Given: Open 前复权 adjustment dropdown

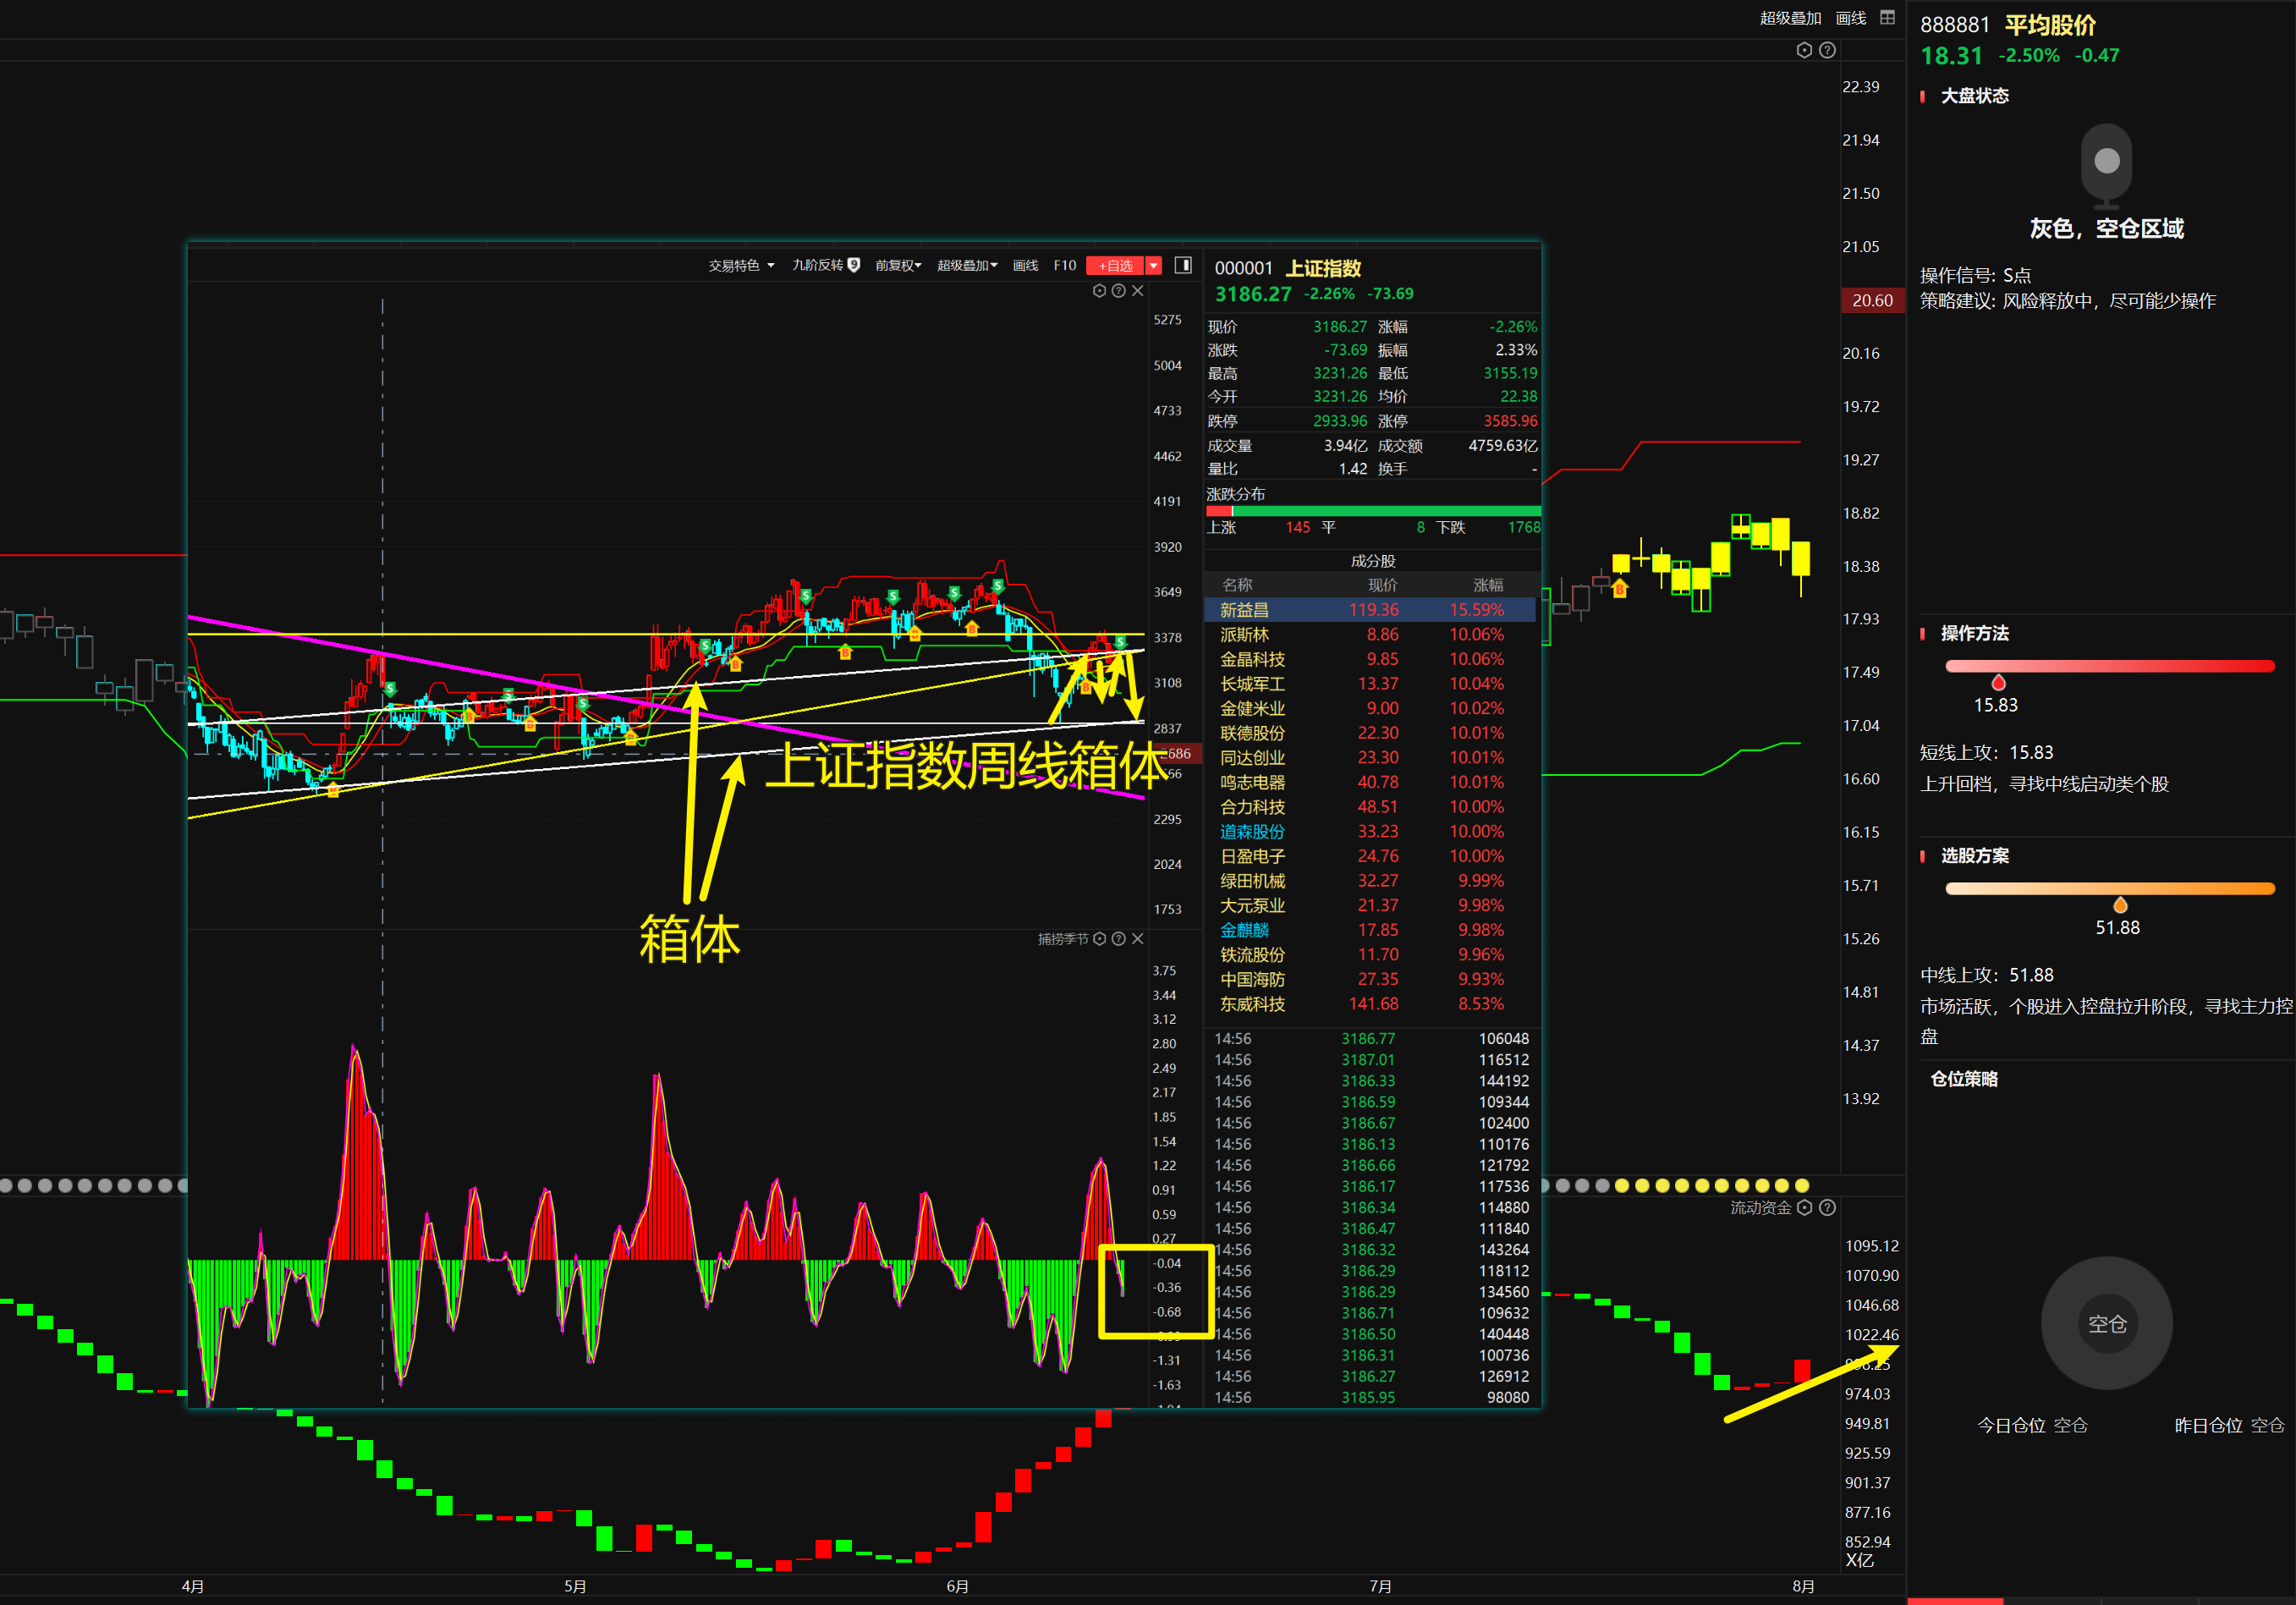Looking at the screenshot, I should click(898, 265).
